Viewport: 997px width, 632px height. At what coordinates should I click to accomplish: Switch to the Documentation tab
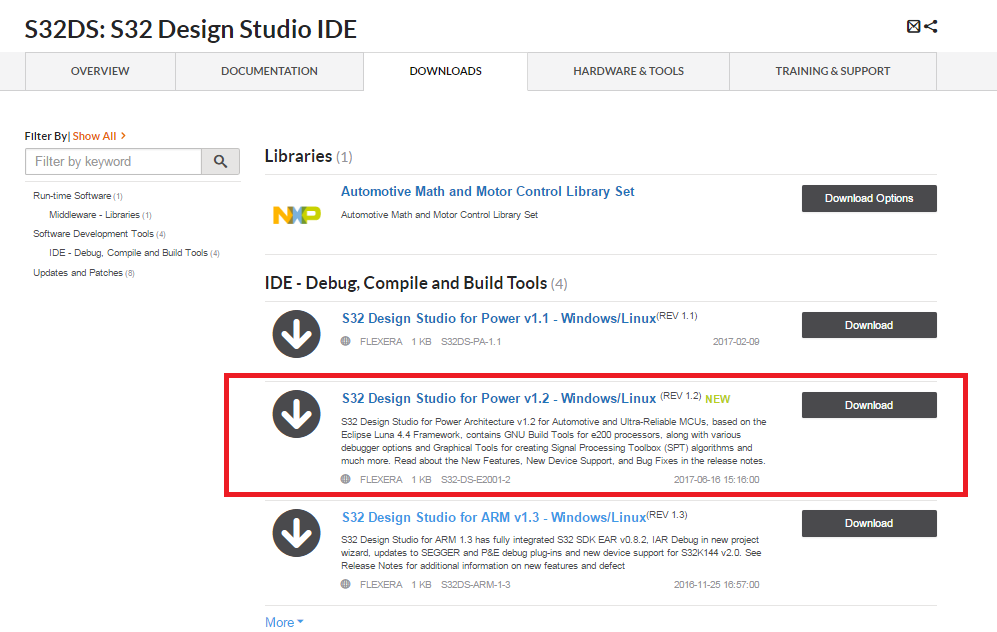(x=270, y=71)
